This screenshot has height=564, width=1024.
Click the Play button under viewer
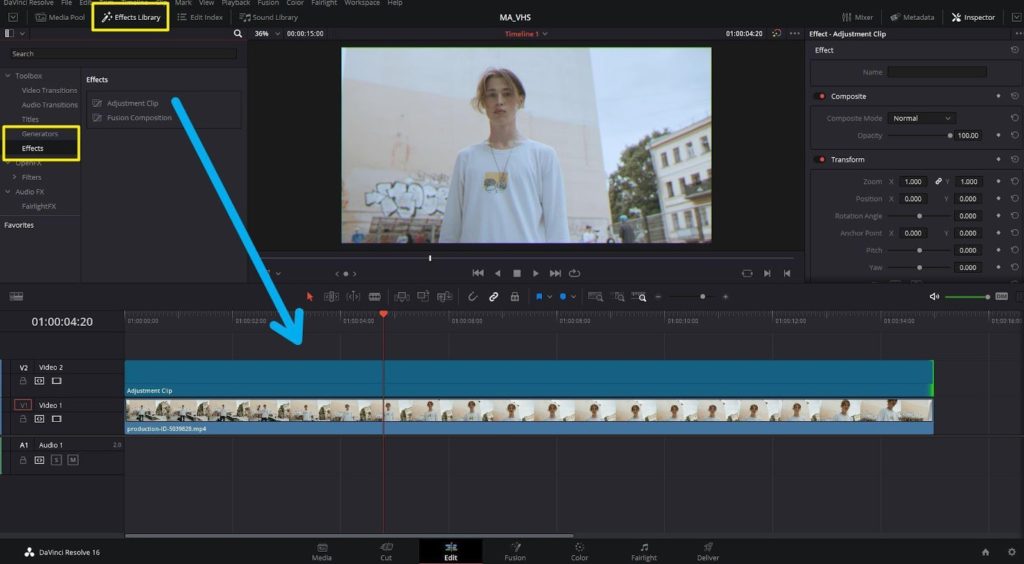tap(536, 273)
